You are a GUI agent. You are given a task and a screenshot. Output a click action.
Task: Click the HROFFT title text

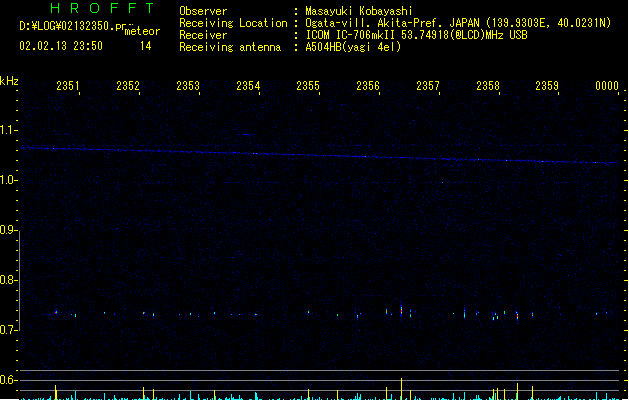[103, 8]
